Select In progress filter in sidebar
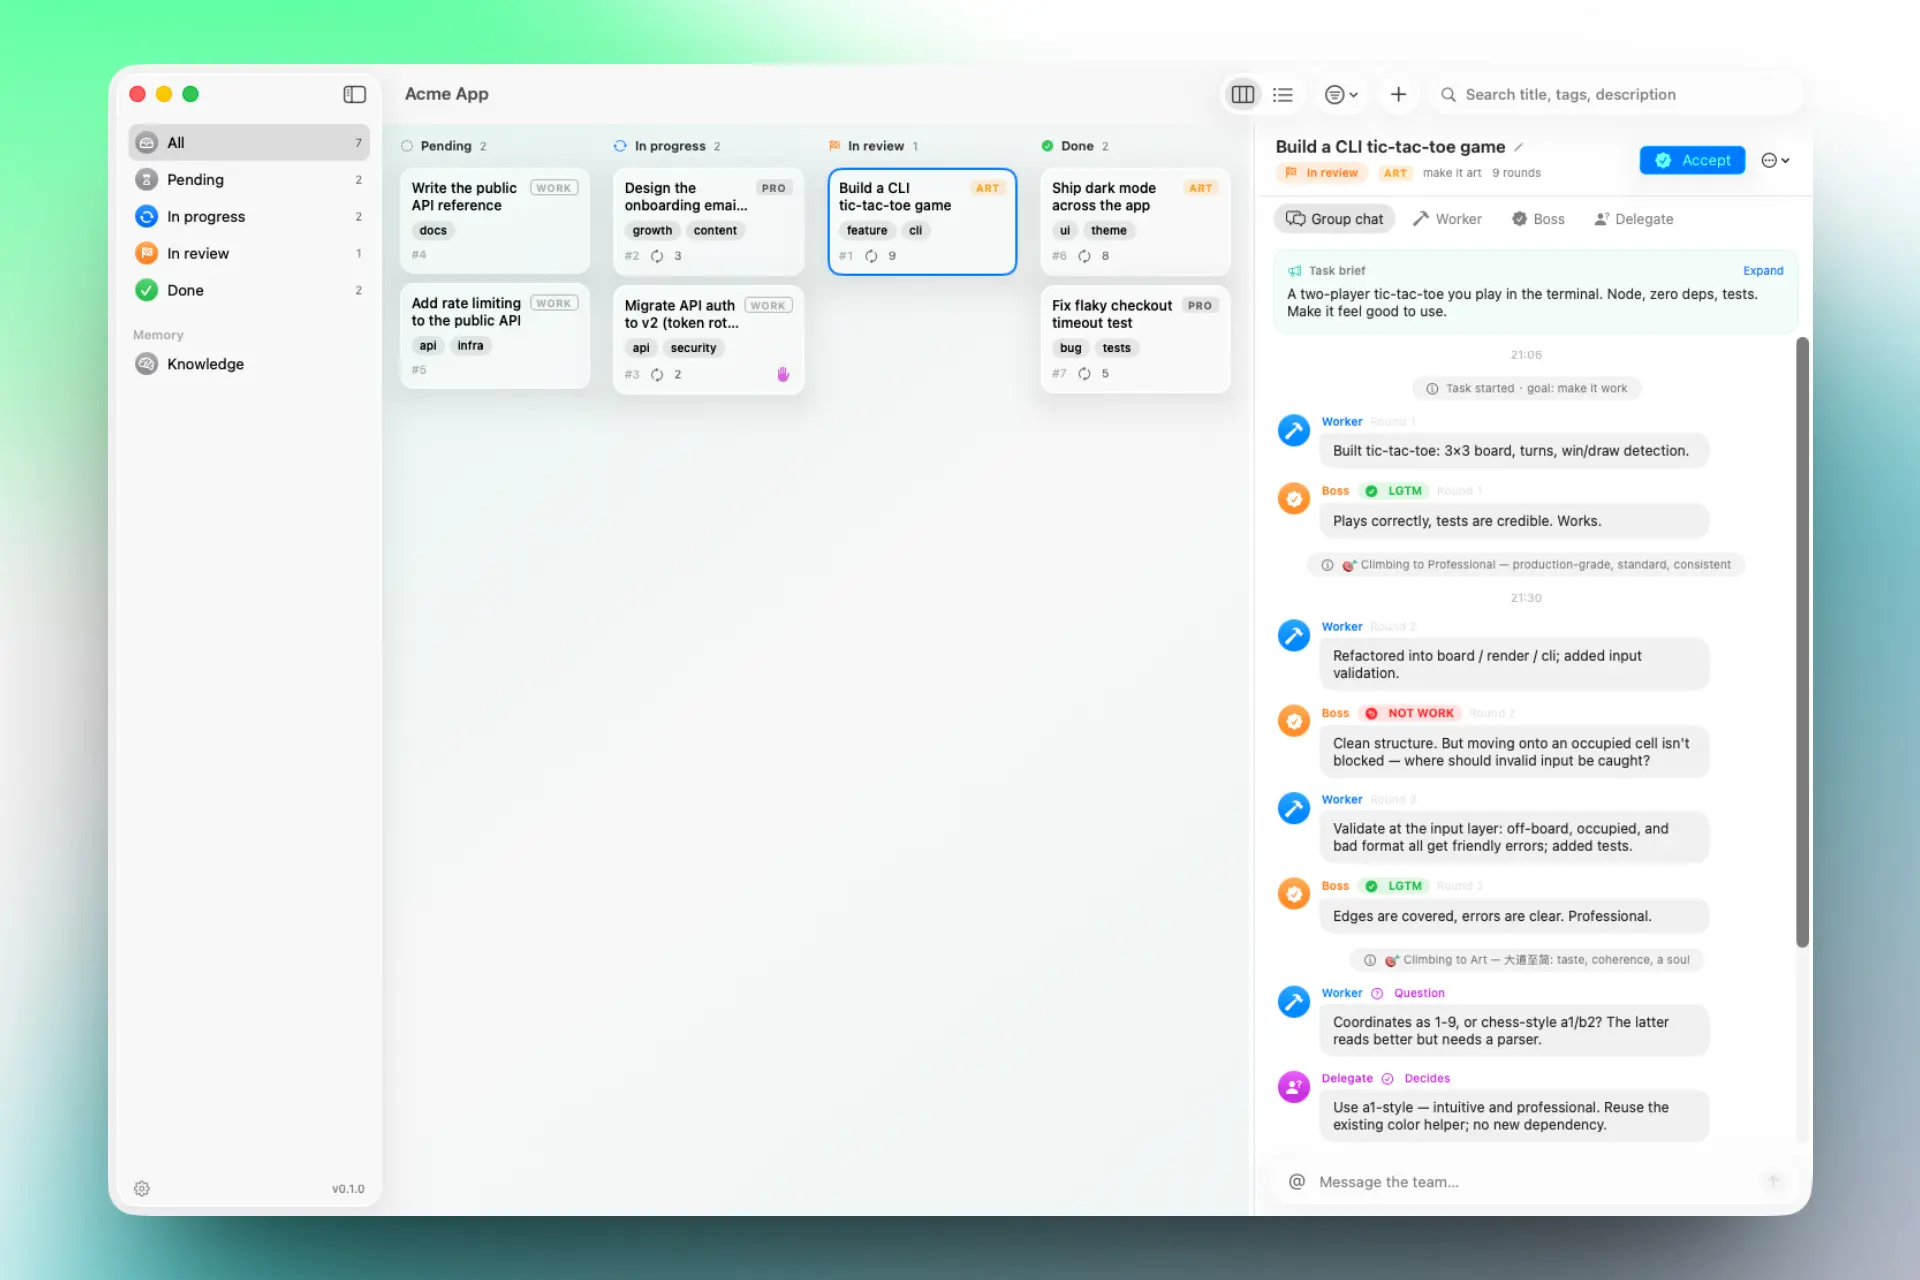This screenshot has width=1920, height=1280. [x=249, y=216]
